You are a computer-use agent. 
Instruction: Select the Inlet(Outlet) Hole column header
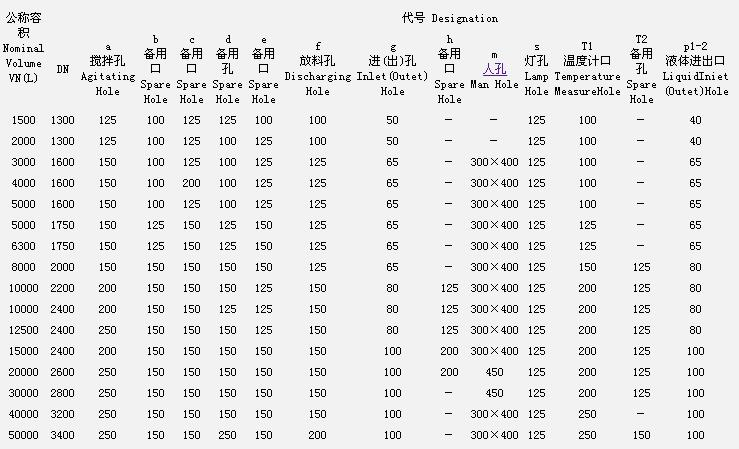pos(393,68)
